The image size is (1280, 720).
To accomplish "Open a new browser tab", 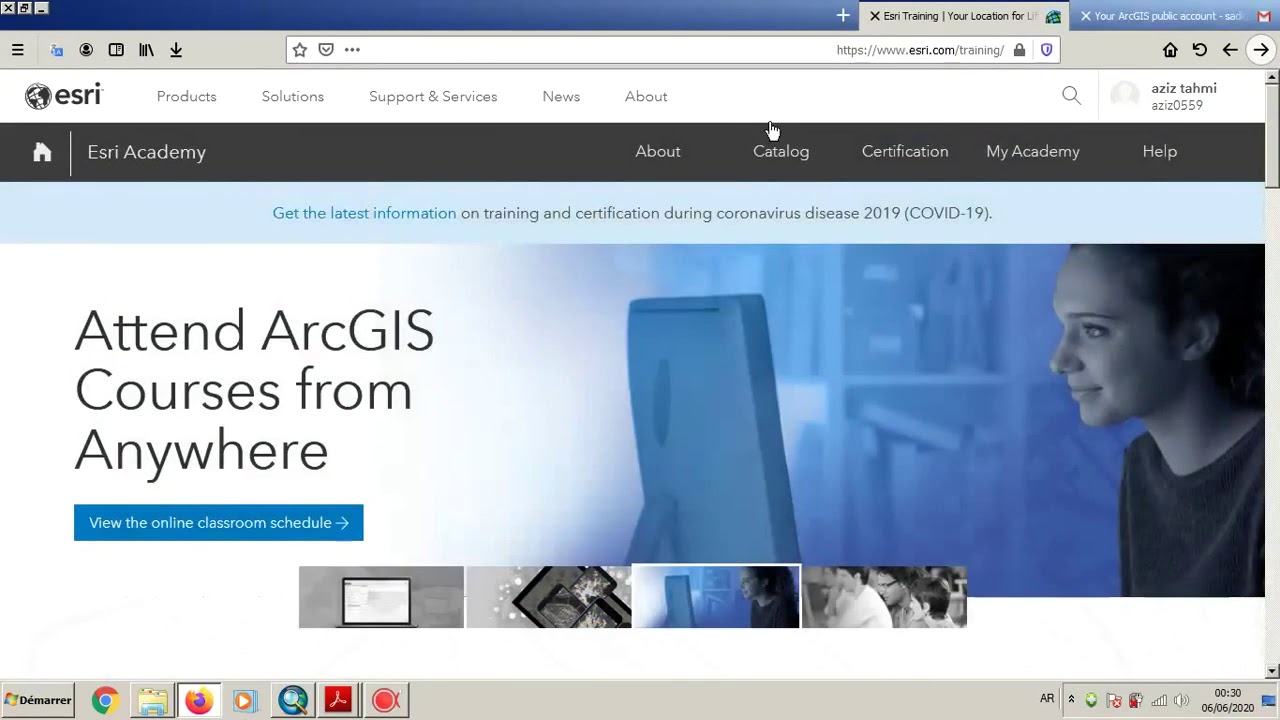I will 843,16.
